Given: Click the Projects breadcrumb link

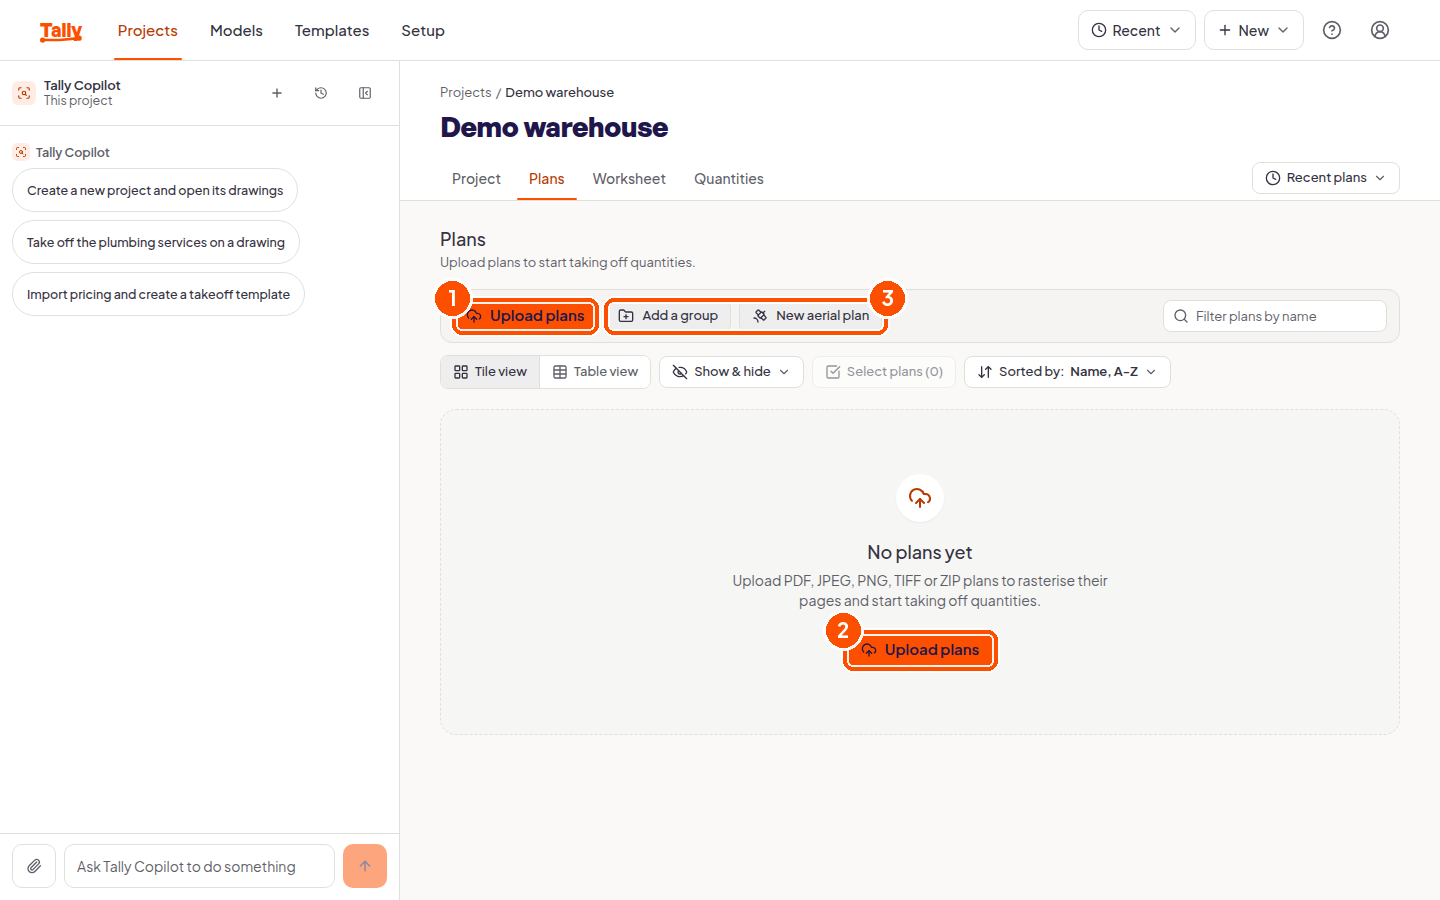Looking at the screenshot, I should point(466,92).
